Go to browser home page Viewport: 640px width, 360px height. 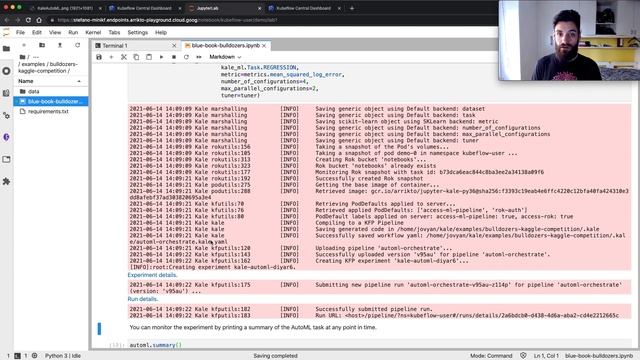[39, 20]
